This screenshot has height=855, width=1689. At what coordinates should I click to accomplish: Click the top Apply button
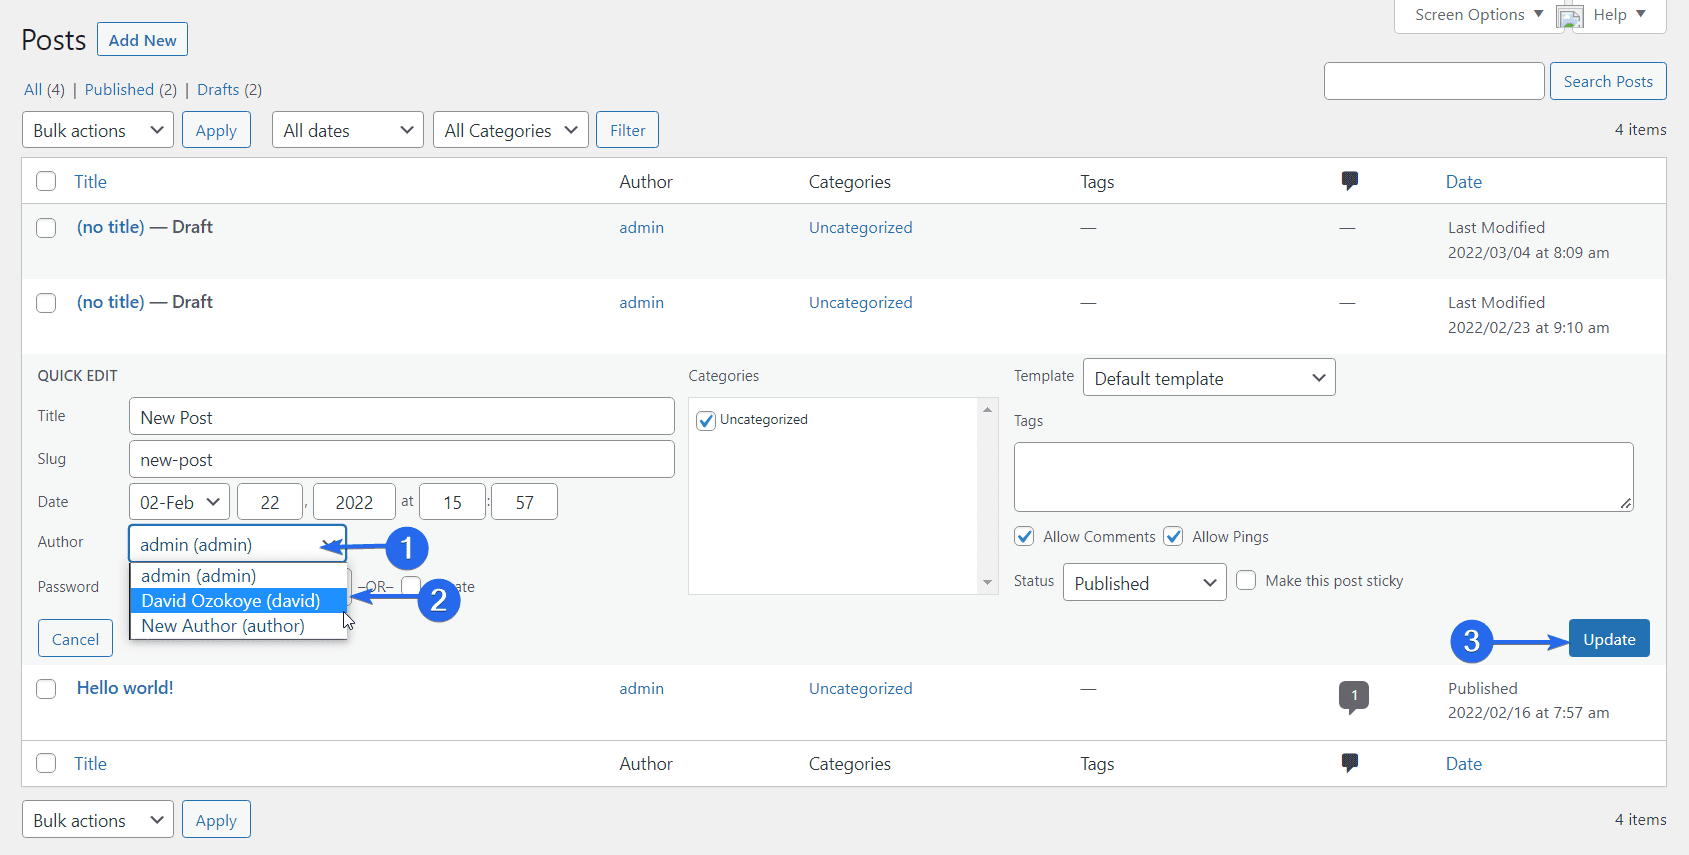216,130
